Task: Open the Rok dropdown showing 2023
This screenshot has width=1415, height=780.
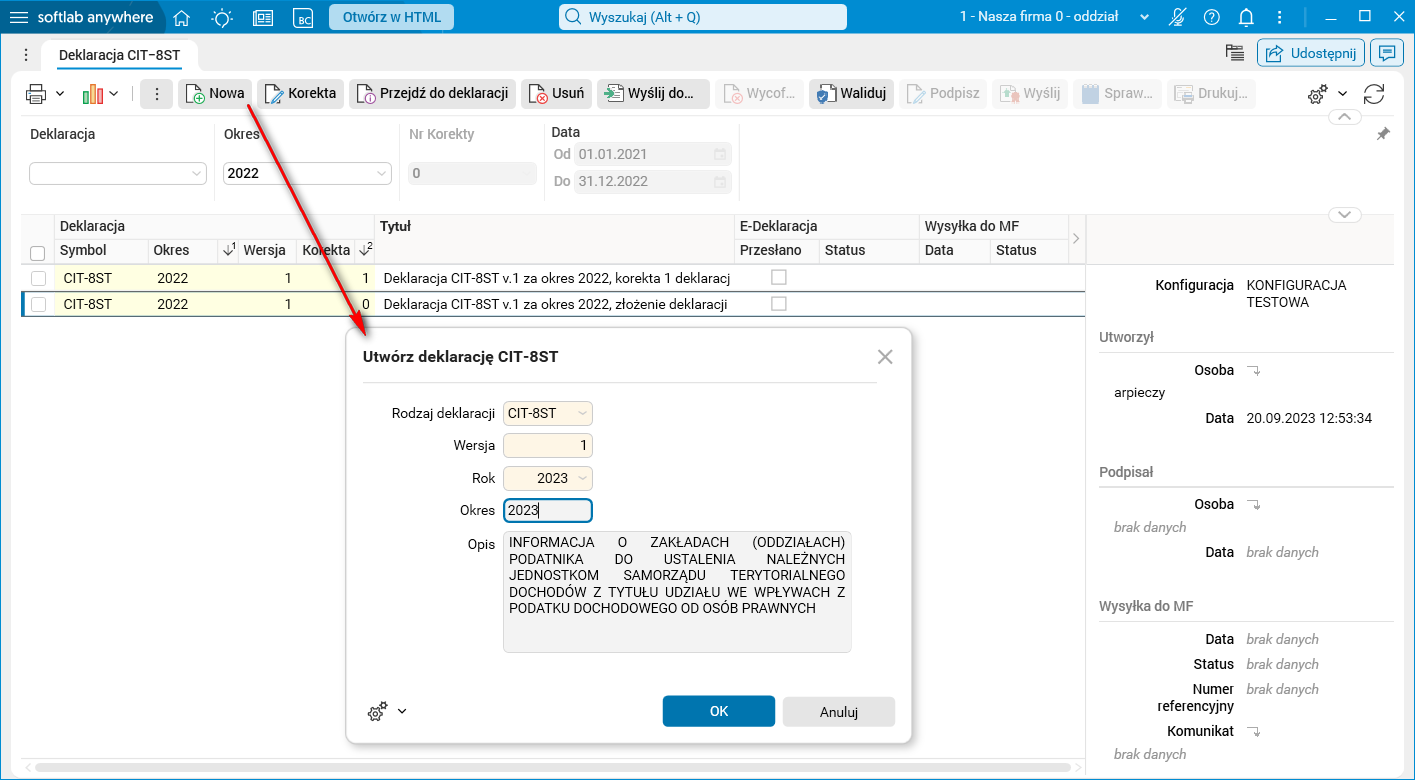Action: 582,478
